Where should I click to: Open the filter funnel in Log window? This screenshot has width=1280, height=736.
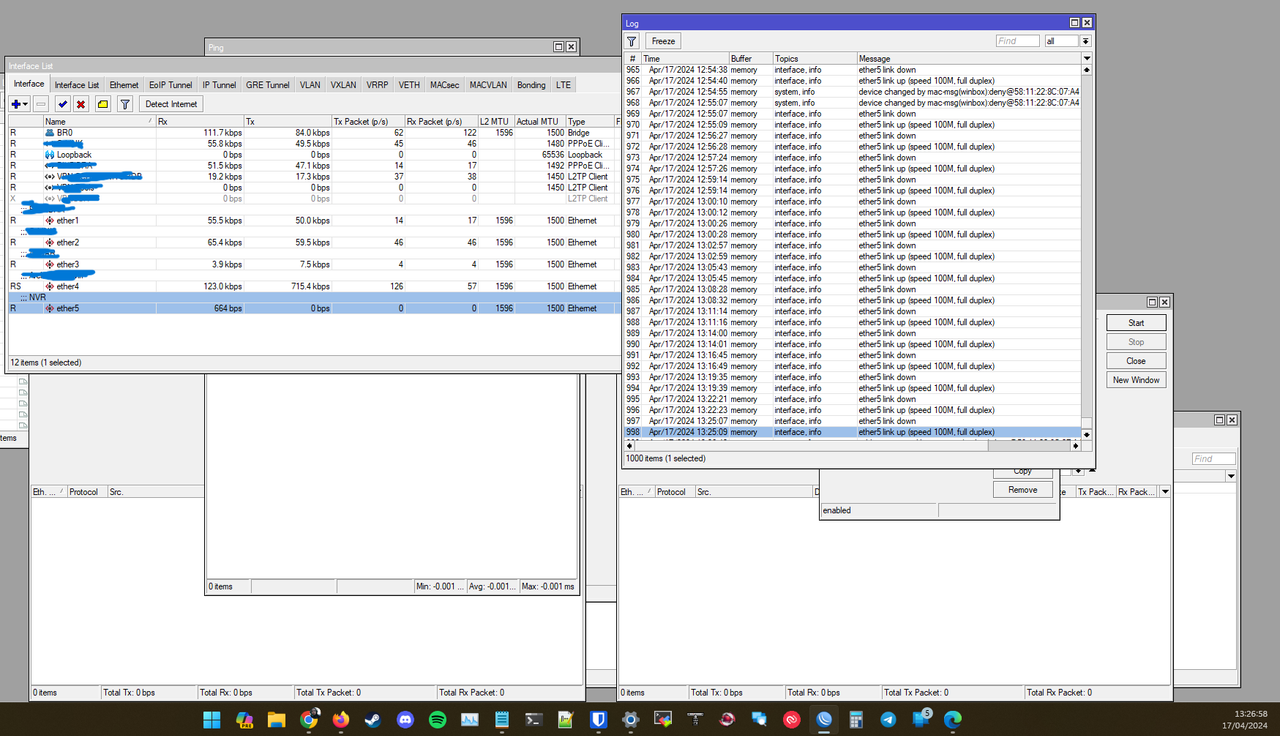point(632,41)
